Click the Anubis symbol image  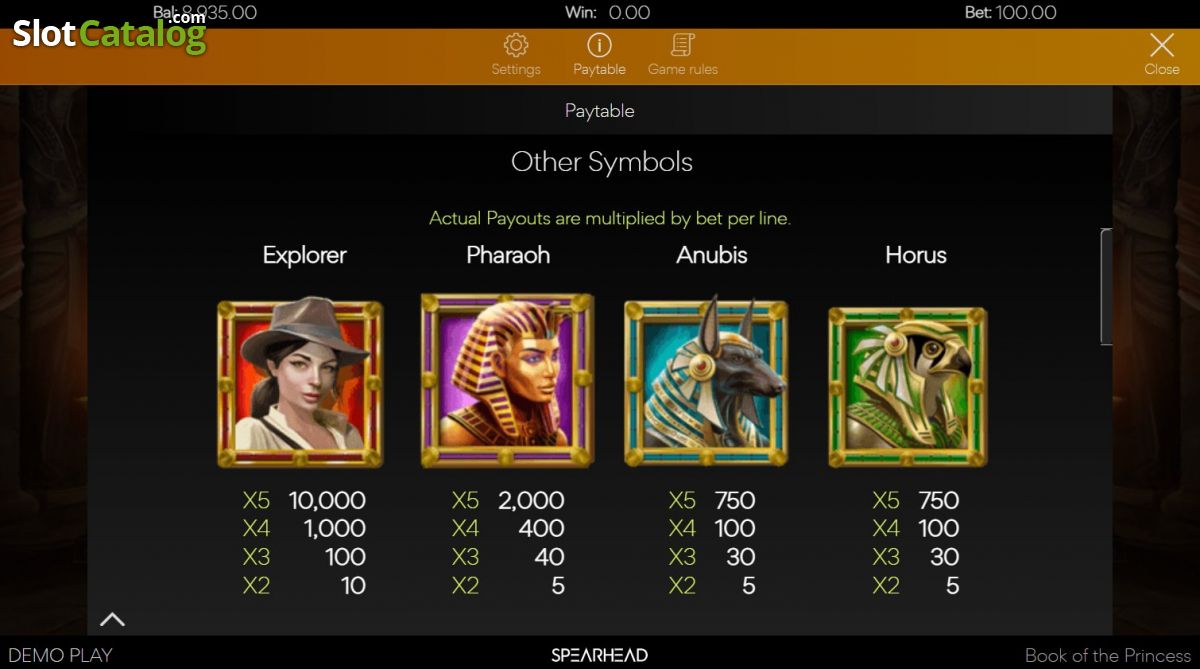pos(706,381)
